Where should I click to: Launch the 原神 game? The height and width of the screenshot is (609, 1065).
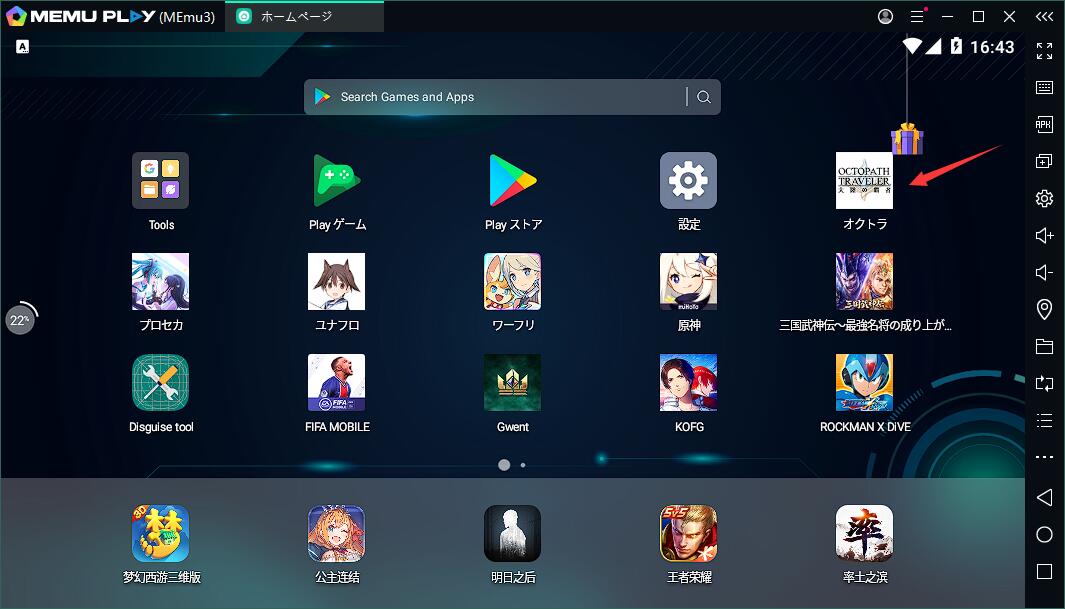[x=687, y=281]
